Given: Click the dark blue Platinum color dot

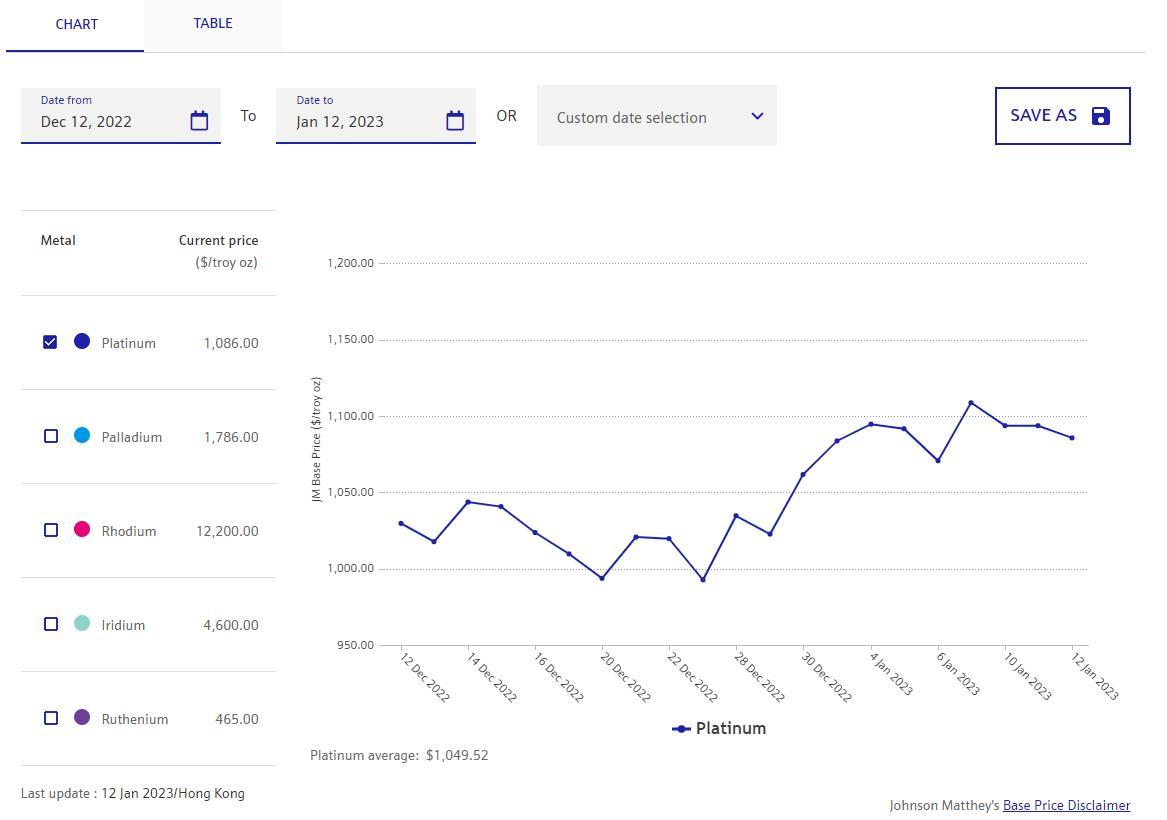Looking at the screenshot, I should pyautogui.click(x=82, y=342).
